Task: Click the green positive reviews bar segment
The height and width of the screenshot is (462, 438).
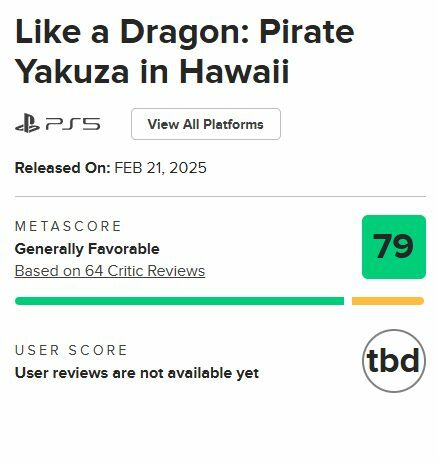Action: pos(179,301)
